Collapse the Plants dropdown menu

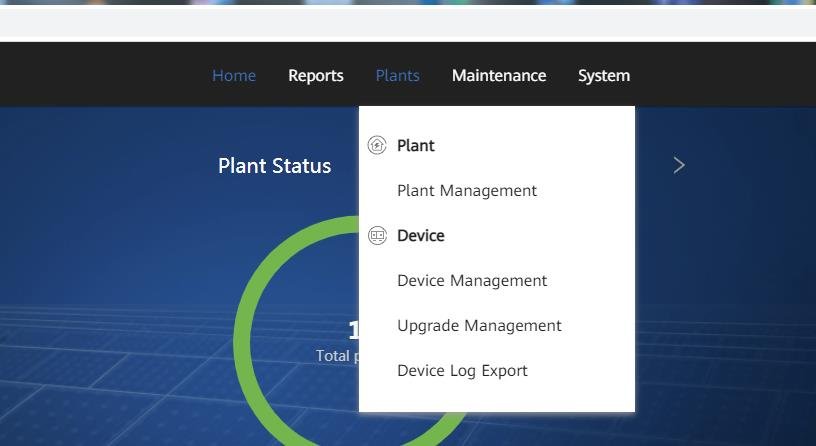(397, 76)
